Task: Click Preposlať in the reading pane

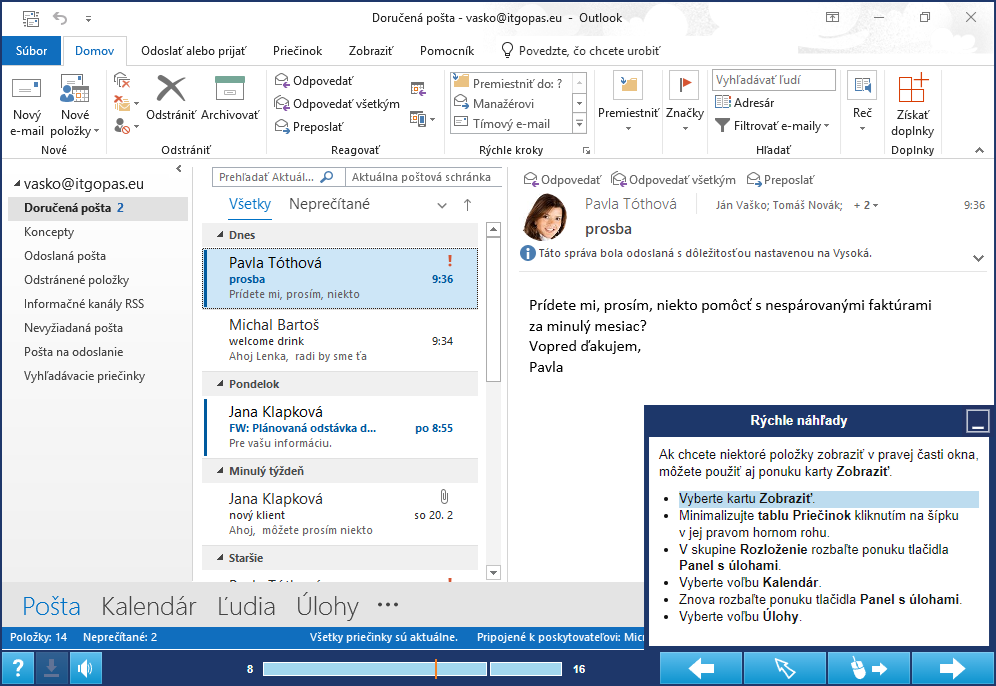Action: pyautogui.click(x=780, y=180)
